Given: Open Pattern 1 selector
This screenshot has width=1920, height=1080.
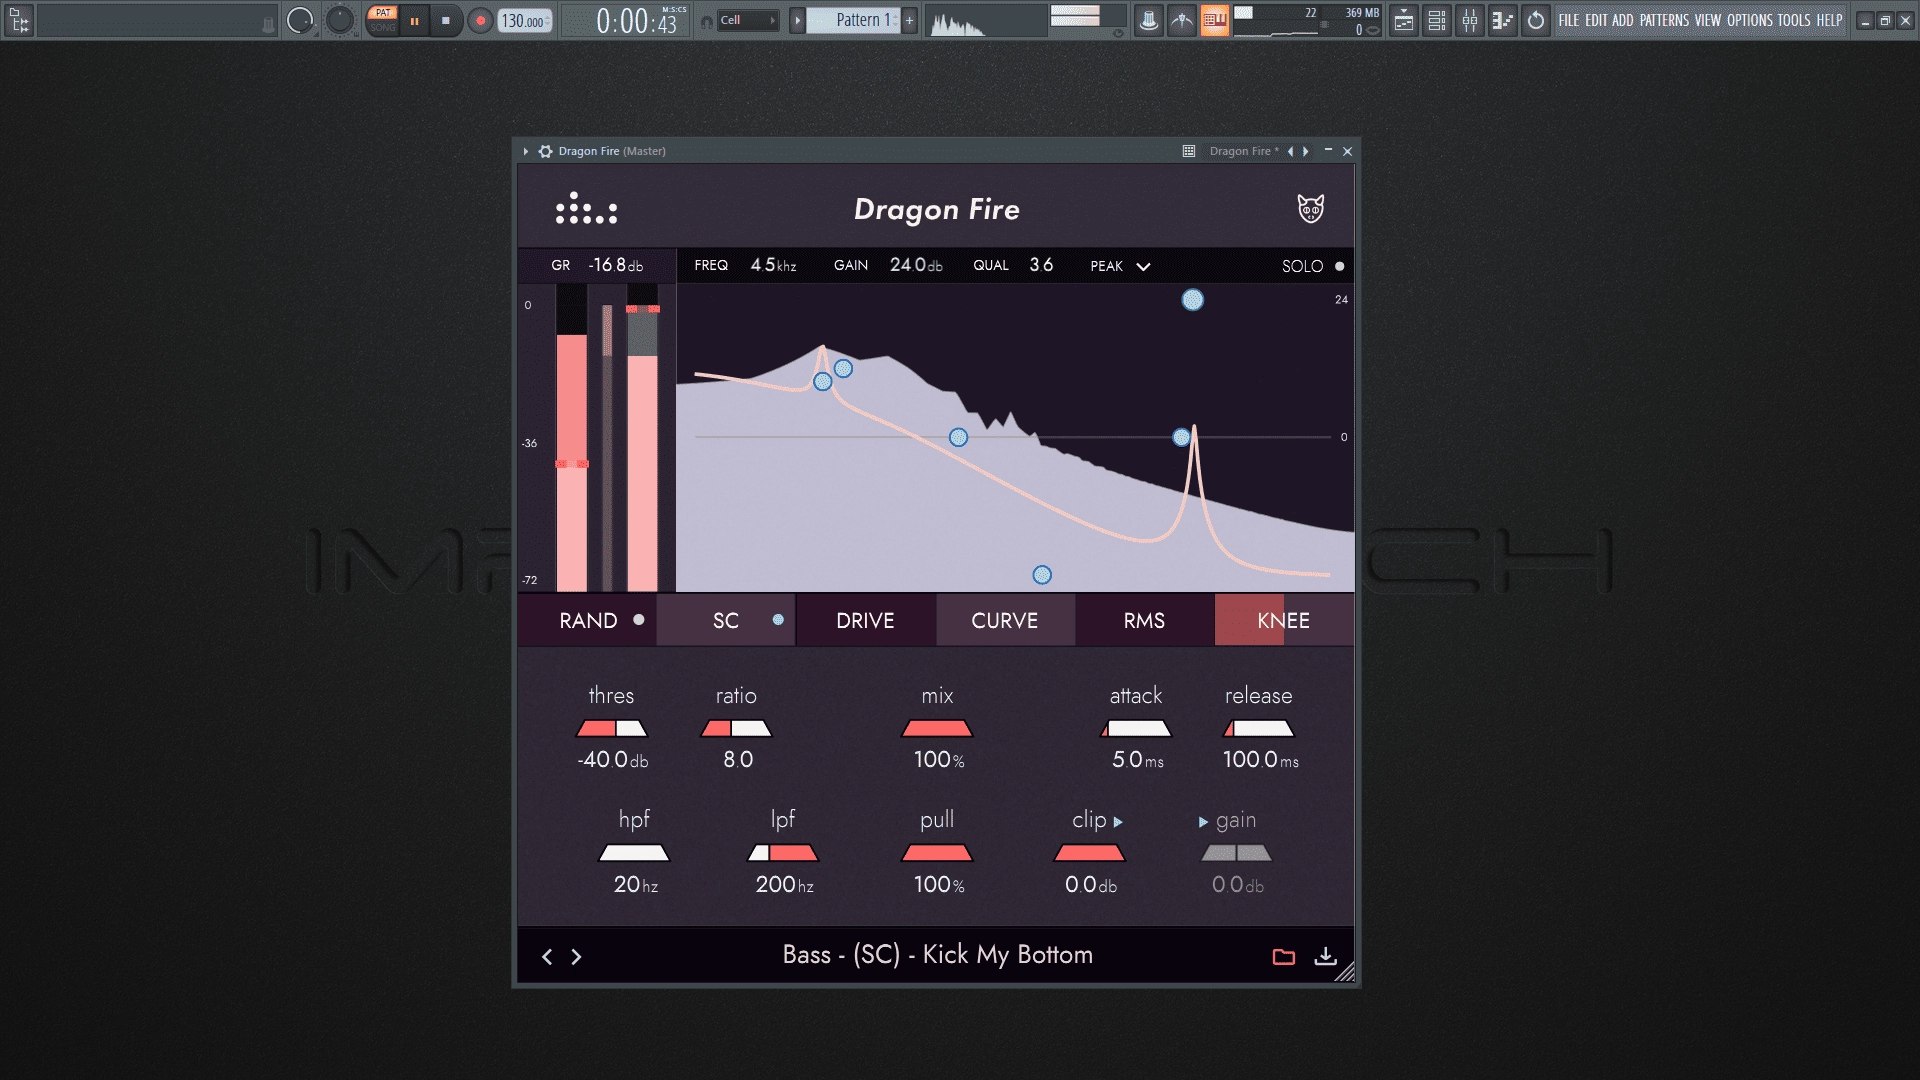Looking at the screenshot, I should (853, 20).
